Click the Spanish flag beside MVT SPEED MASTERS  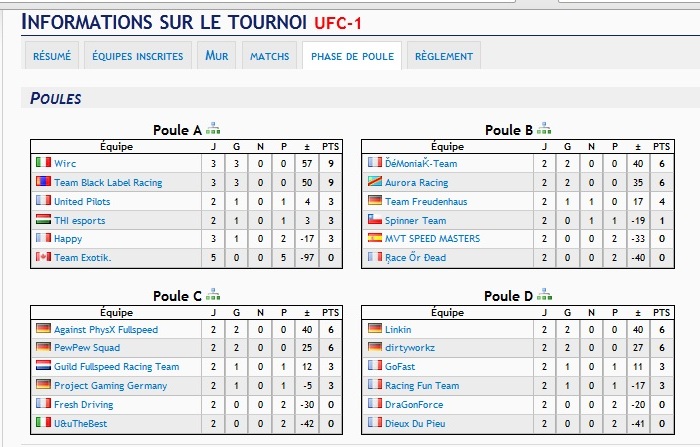[375, 238]
